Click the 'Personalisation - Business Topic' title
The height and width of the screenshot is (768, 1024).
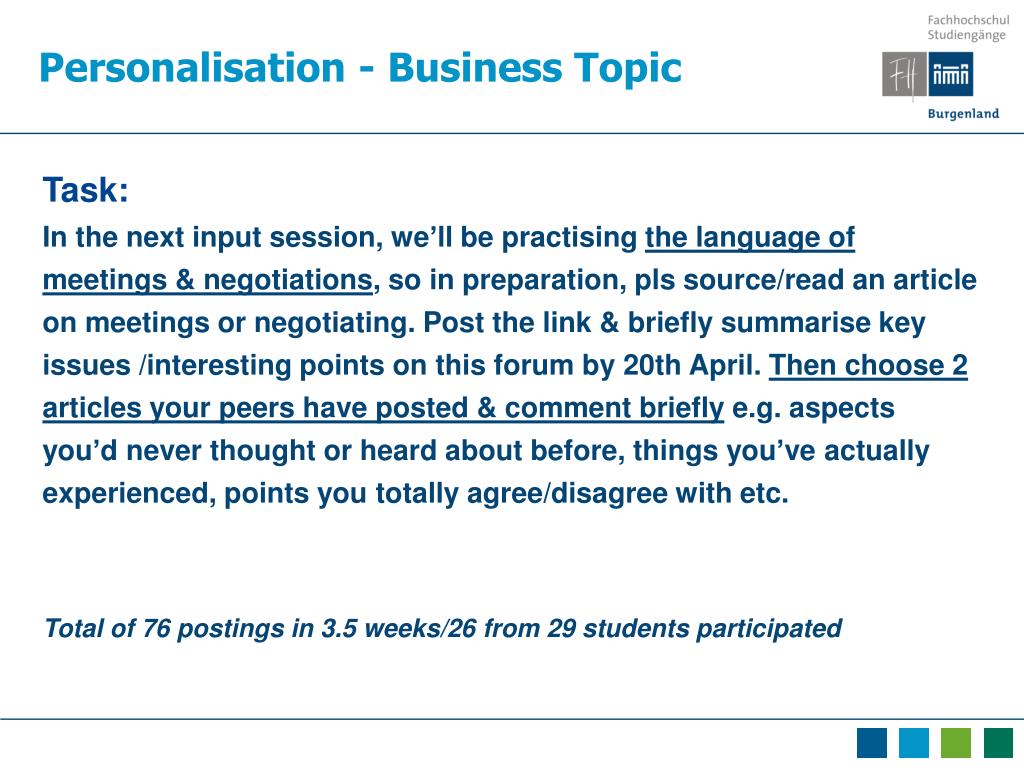click(x=360, y=68)
